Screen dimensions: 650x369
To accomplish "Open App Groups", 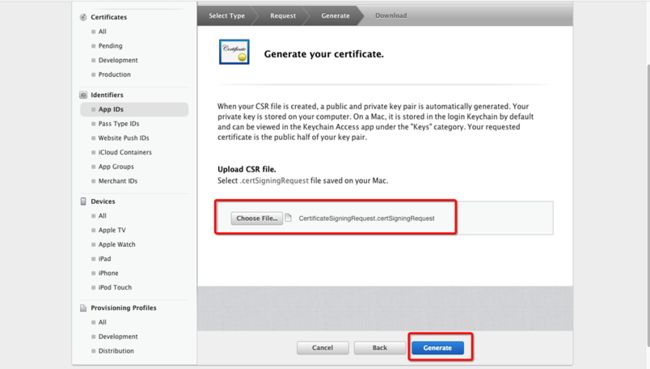I will point(116,167).
